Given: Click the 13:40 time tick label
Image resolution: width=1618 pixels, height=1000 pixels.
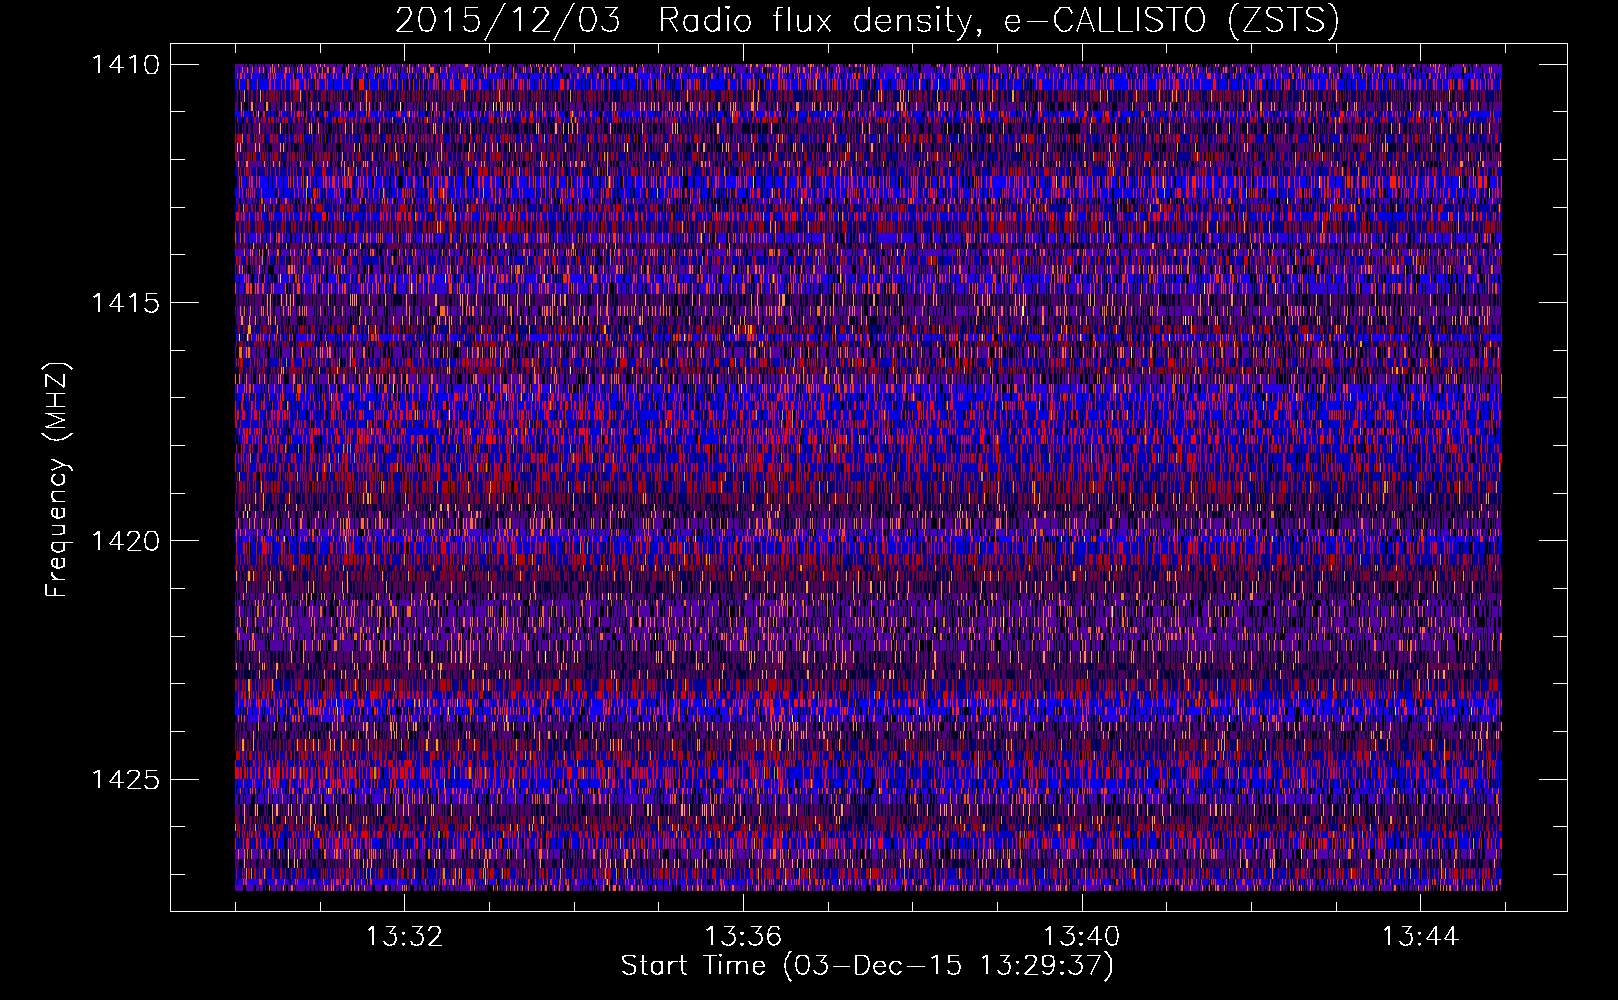Looking at the screenshot, I should click(1082, 937).
